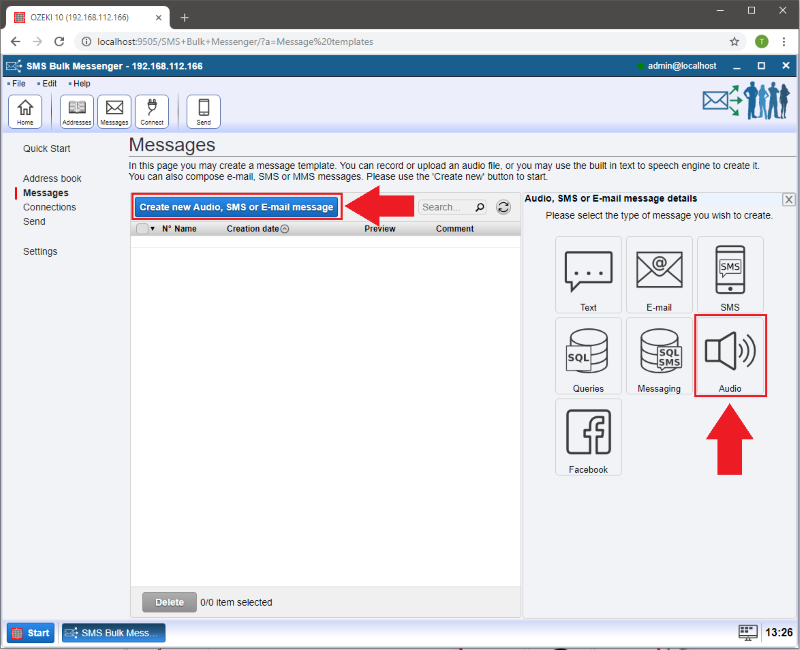Open the Help menu

coord(81,84)
